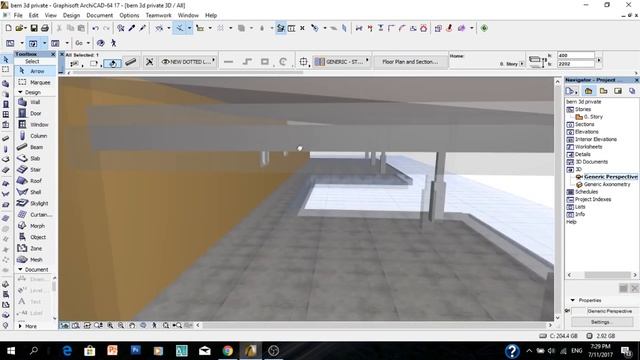Select Generic Perspective in Navigator tree
The image size is (640, 360).
coord(610,177)
